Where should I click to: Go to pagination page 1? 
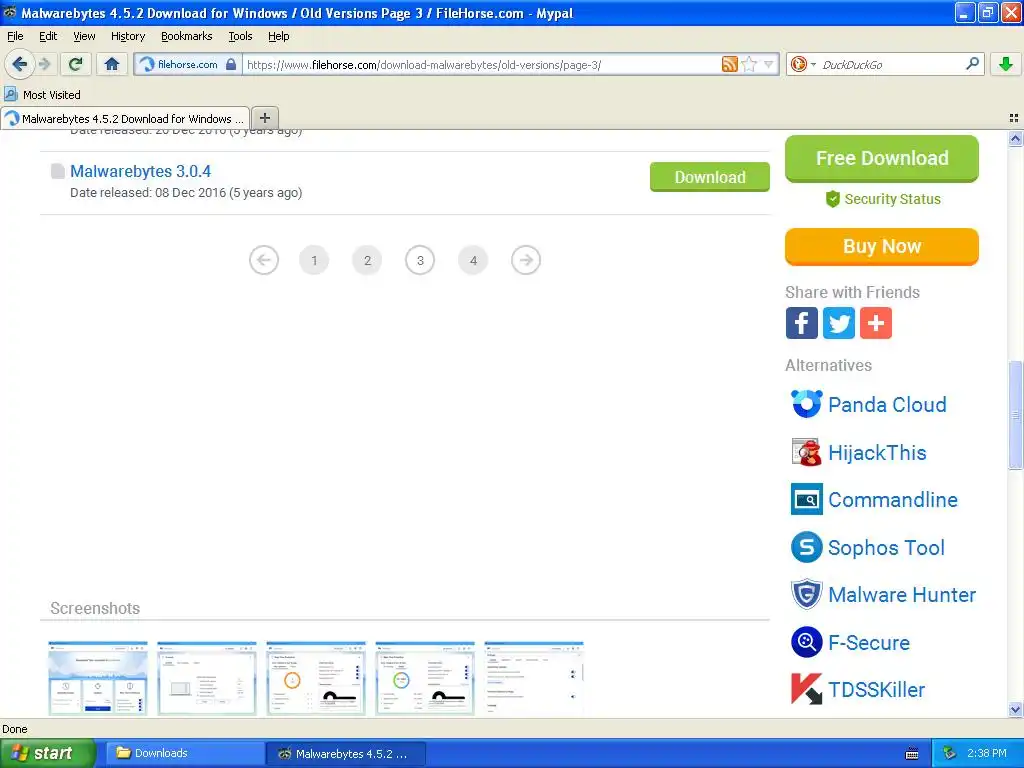314,260
